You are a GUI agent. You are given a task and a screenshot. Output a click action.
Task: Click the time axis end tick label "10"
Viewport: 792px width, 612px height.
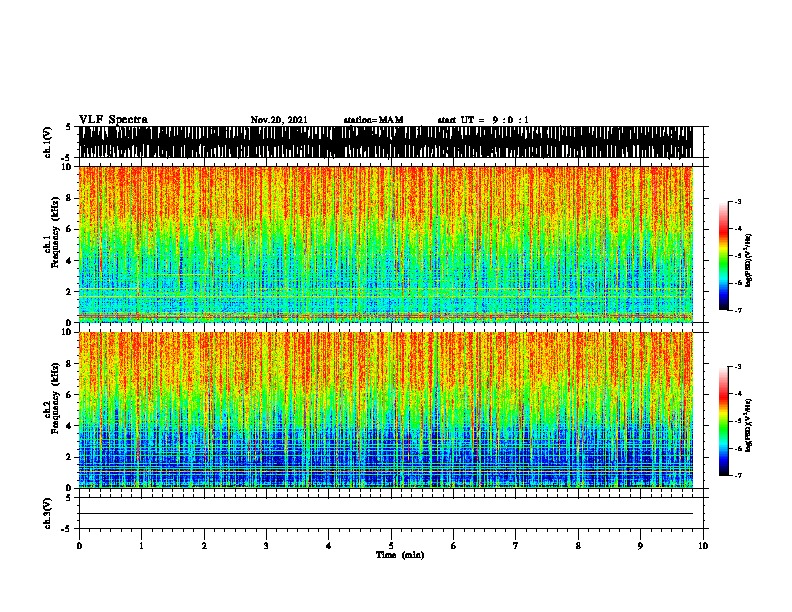click(x=703, y=546)
